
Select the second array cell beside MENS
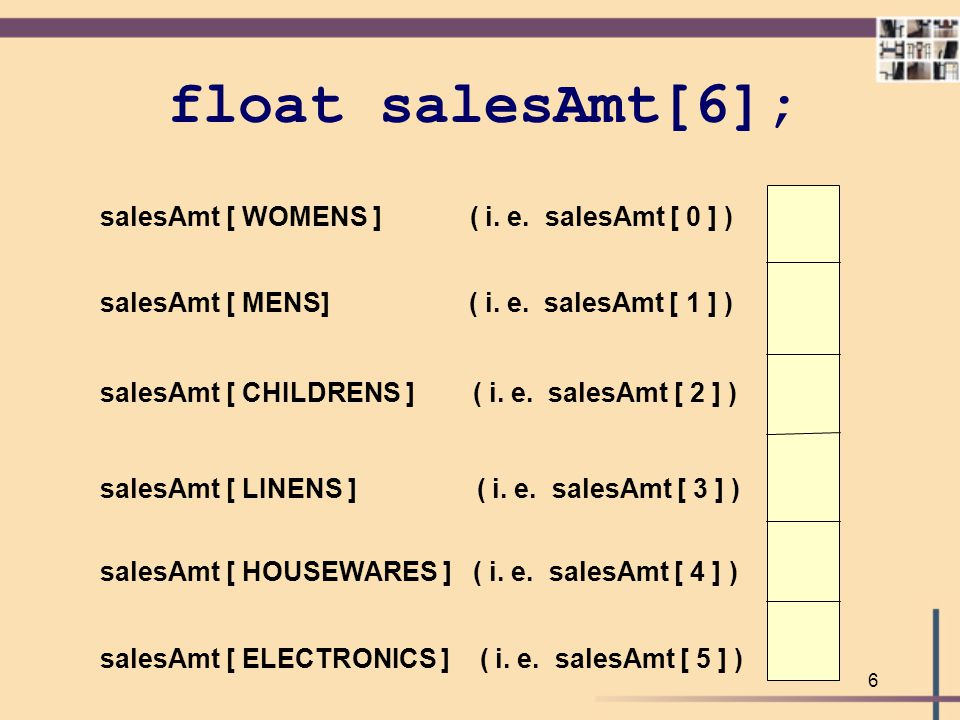click(803, 309)
